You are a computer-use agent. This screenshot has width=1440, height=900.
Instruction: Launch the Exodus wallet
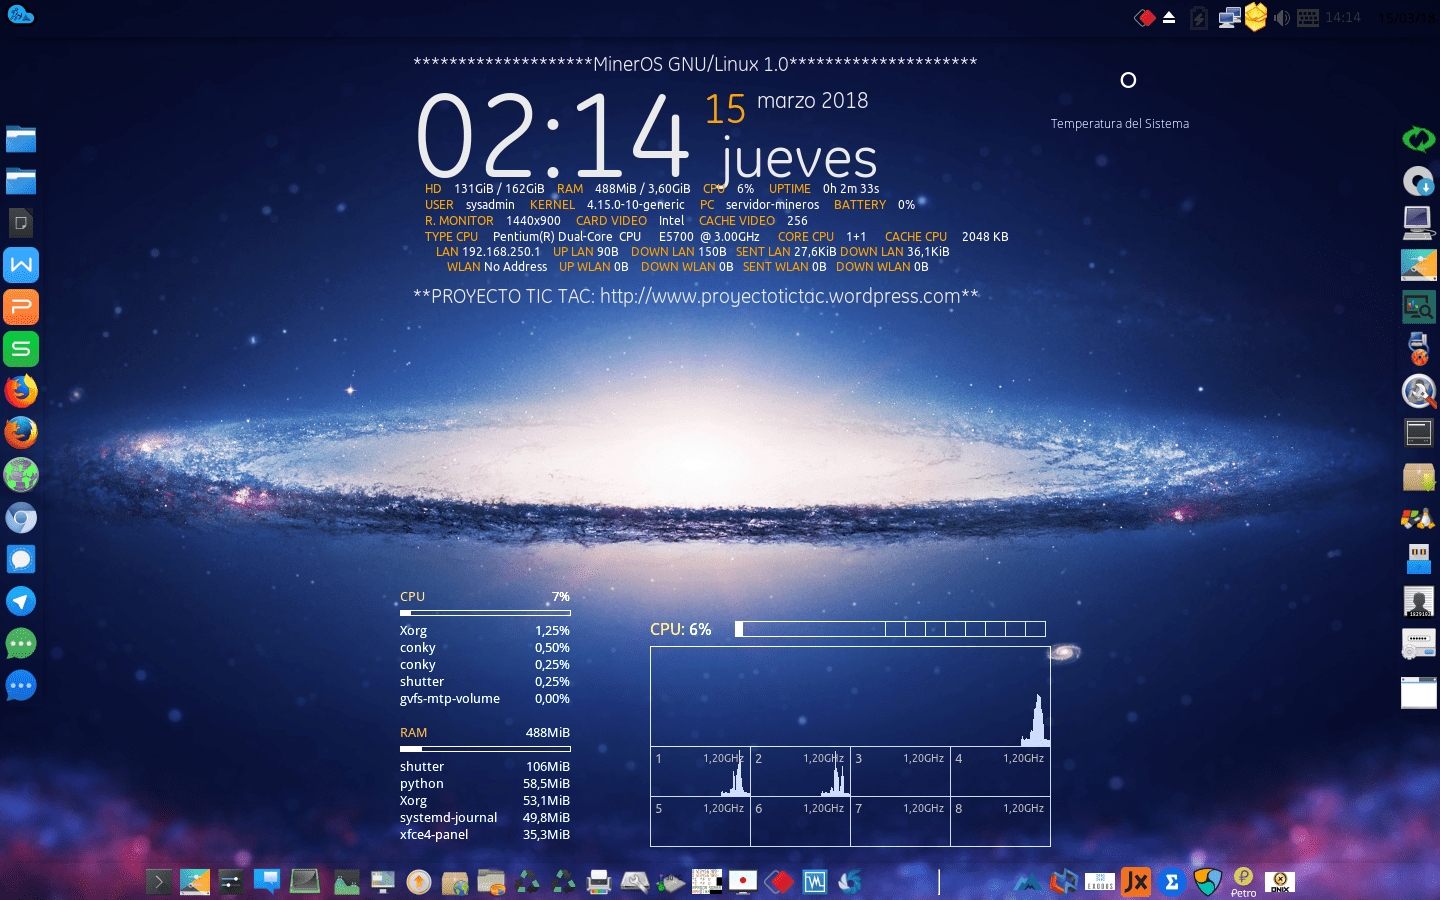pos(1099,881)
